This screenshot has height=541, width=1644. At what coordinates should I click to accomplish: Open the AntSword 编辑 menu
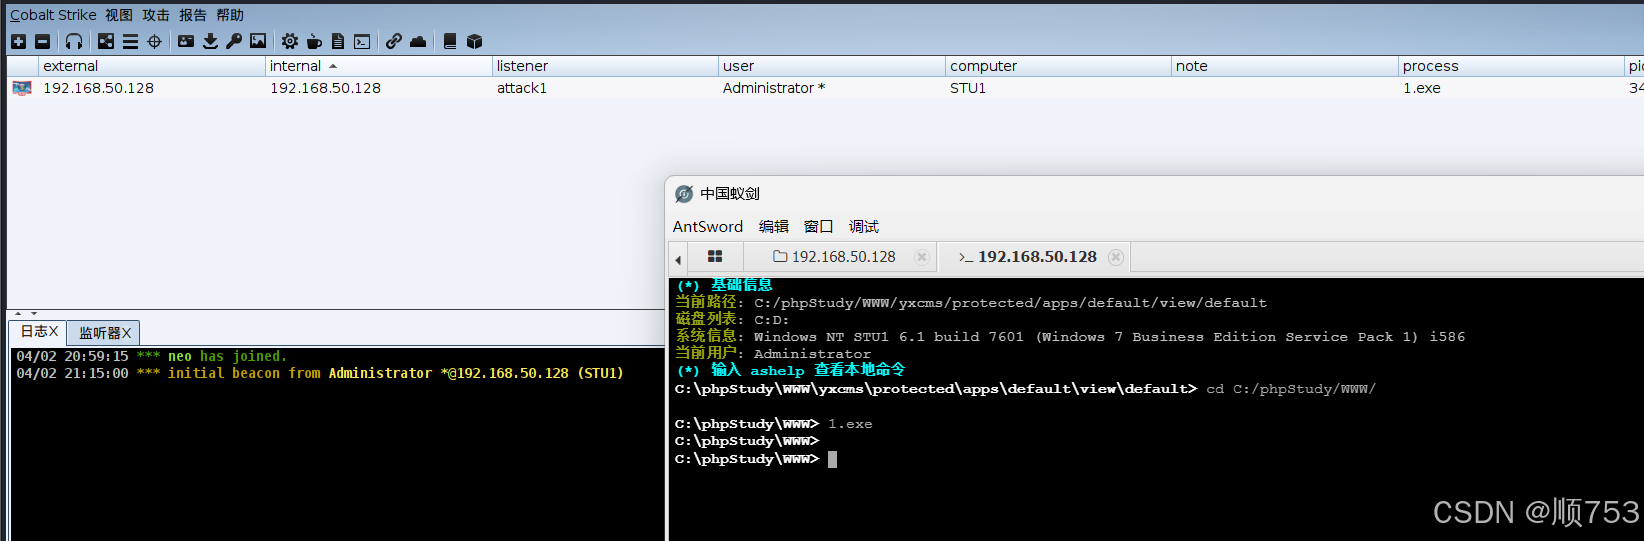[x=774, y=226]
